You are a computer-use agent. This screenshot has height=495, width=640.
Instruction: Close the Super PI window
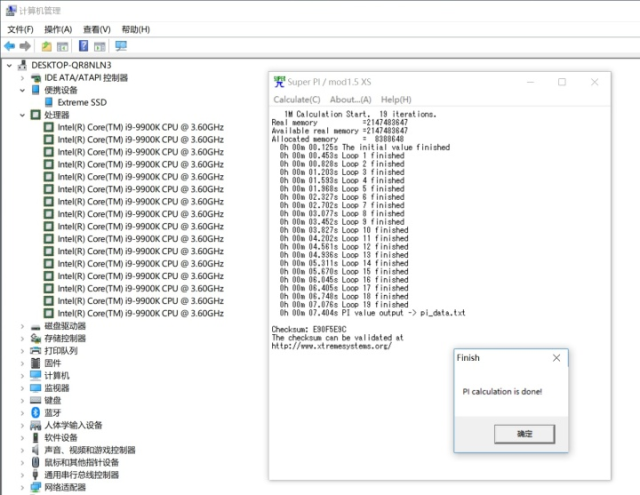595,82
